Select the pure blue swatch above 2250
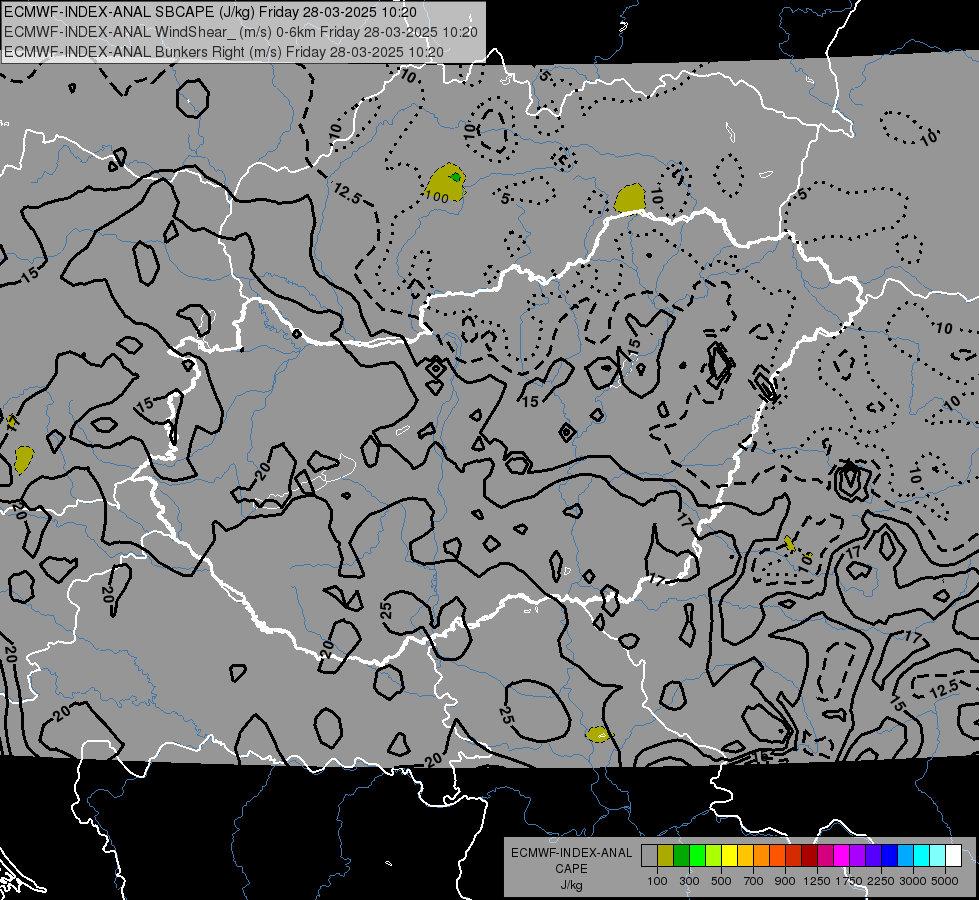This screenshot has width=979, height=900. 890,856
